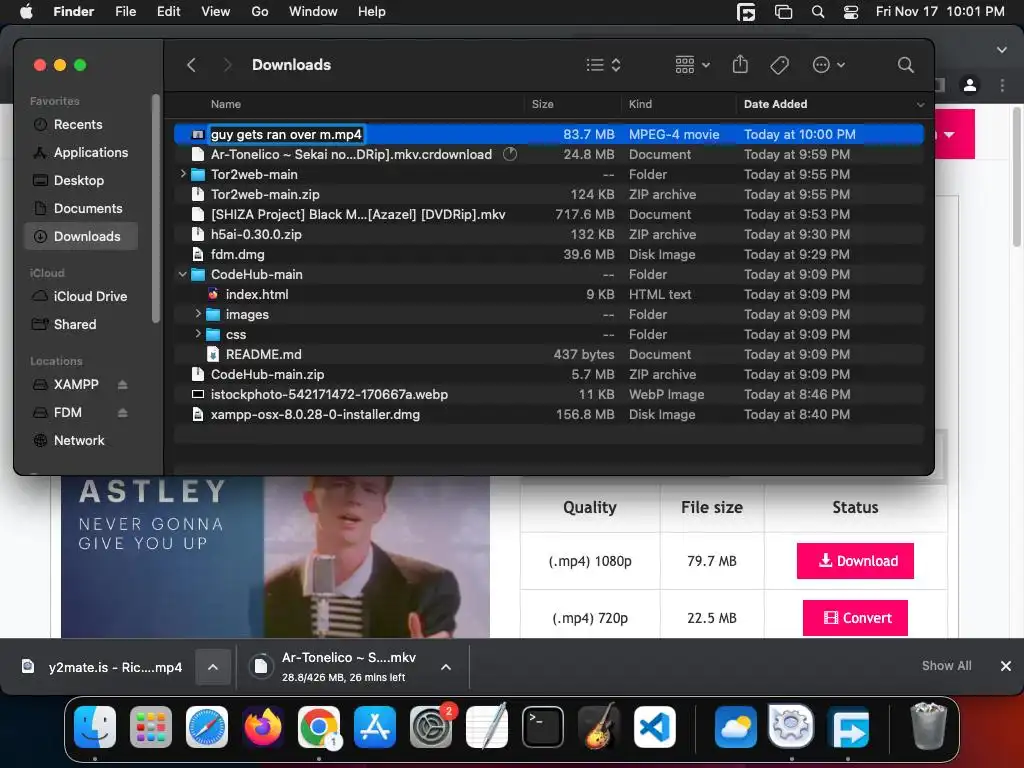Eject the FDM volume
This screenshot has height=768, width=1024.
pos(123,413)
